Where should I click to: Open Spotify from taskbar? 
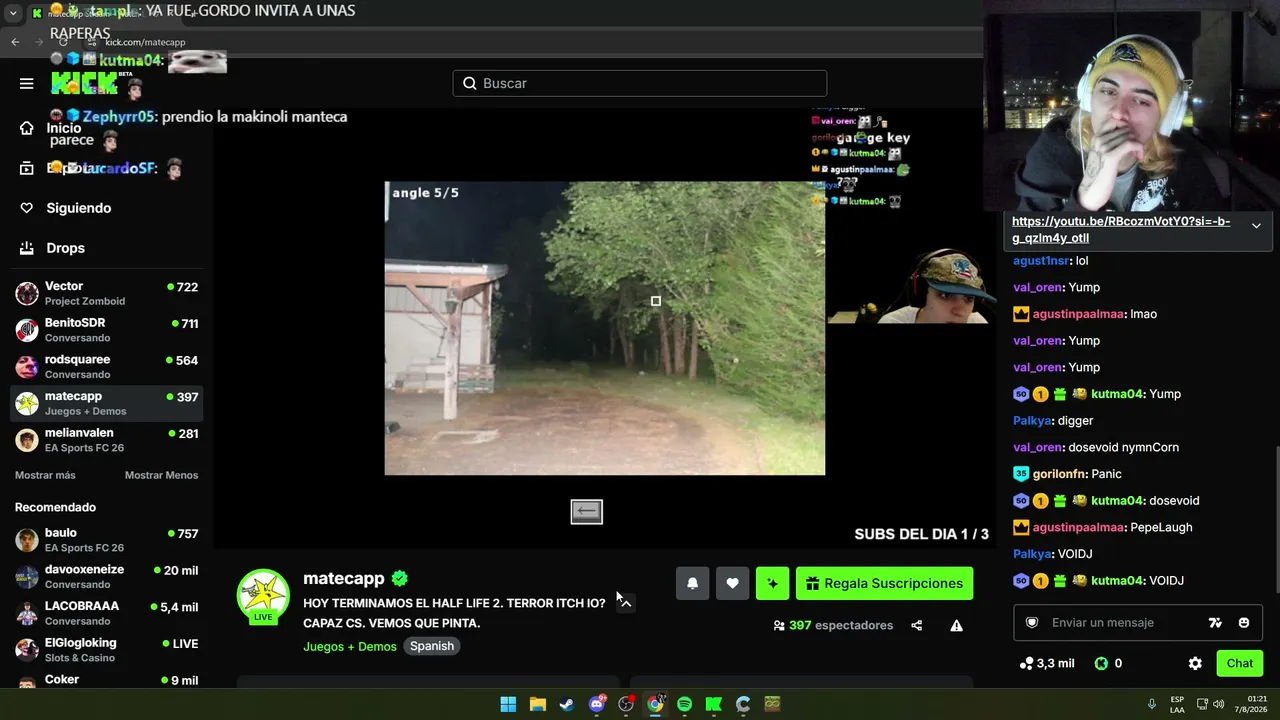[684, 704]
